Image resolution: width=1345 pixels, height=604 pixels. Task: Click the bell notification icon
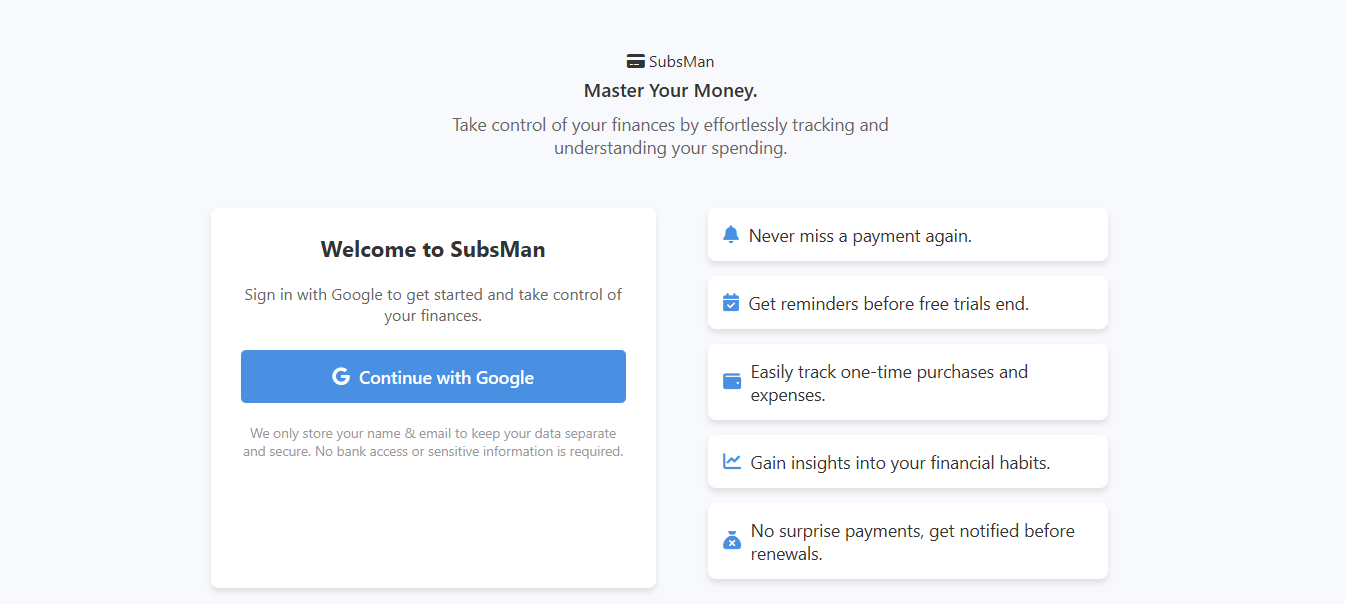pos(731,235)
